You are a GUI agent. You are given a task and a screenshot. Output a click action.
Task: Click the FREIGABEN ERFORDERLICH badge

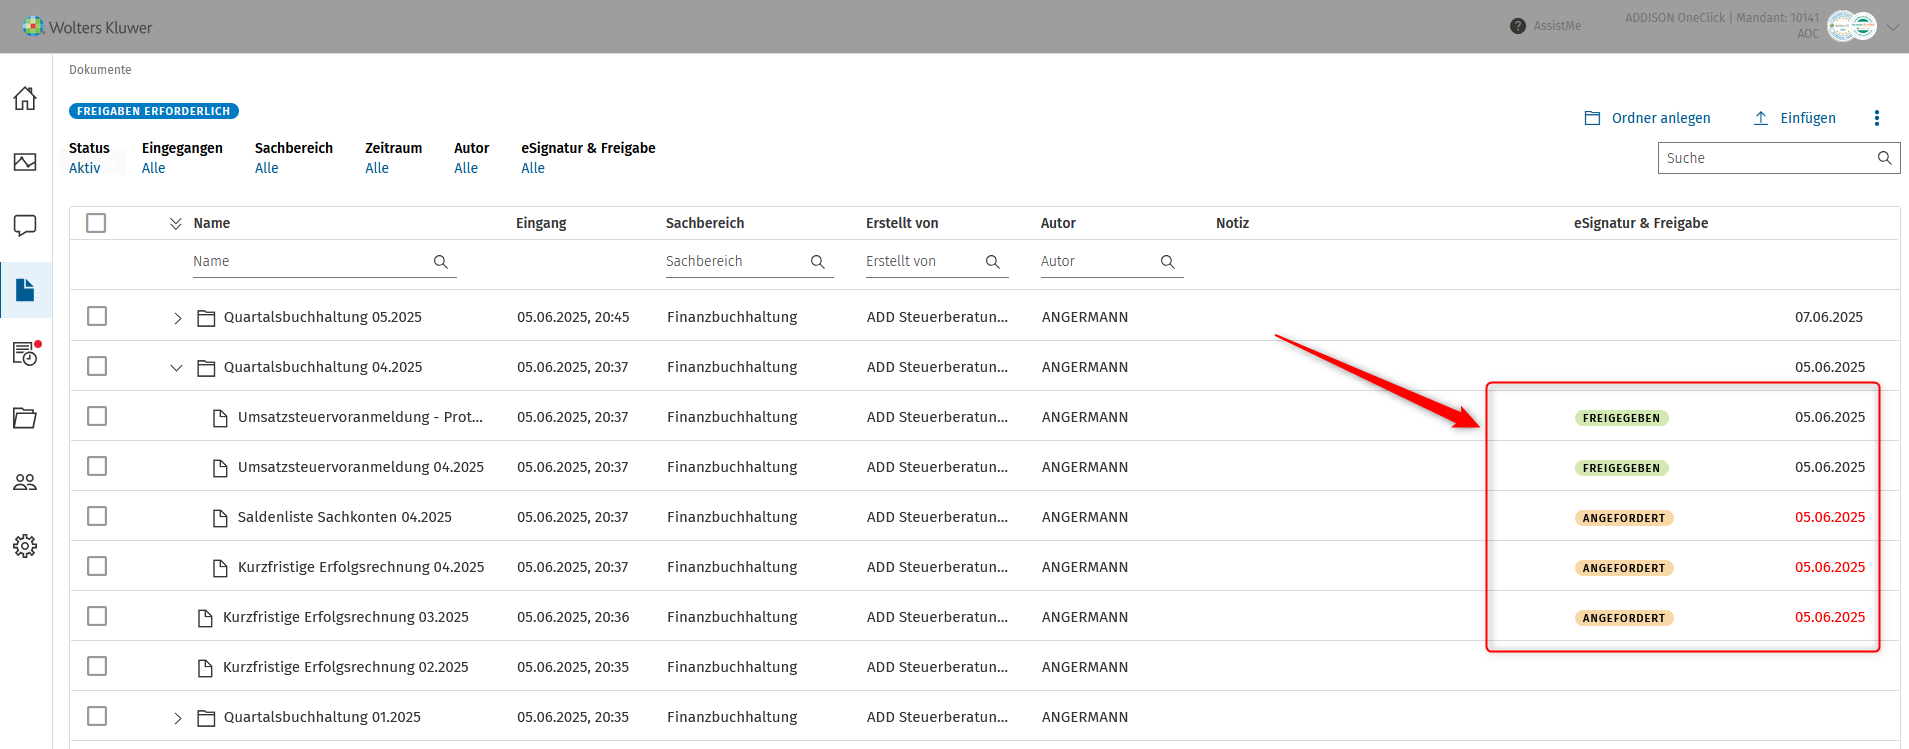[154, 111]
